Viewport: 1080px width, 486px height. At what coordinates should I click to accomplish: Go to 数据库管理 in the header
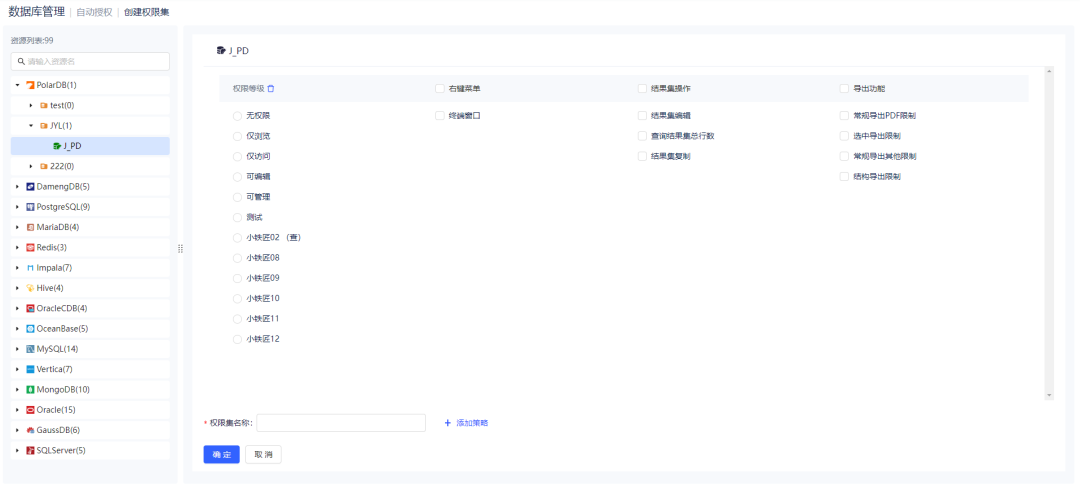click(x=36, y=12)
